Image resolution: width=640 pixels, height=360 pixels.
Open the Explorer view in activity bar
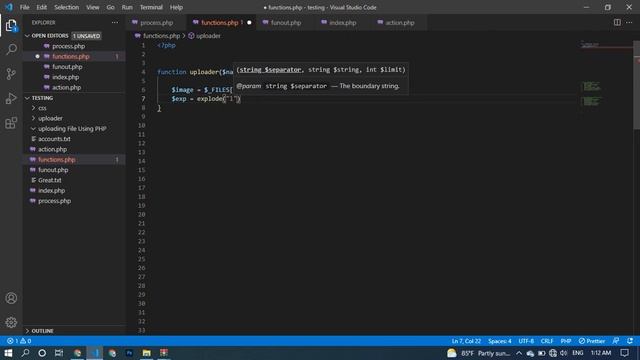tap(11, 26)
